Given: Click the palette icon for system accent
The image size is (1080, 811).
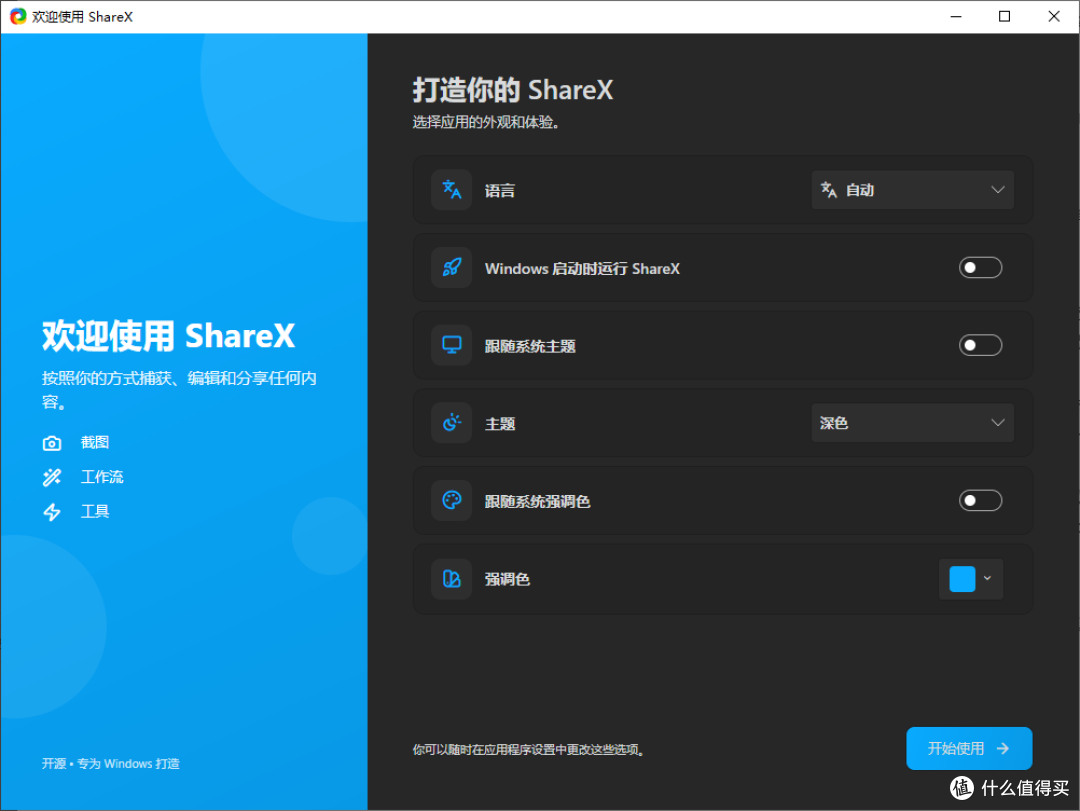Looking at the screenshot, I should pyautogui.click(x=452, y=500).
